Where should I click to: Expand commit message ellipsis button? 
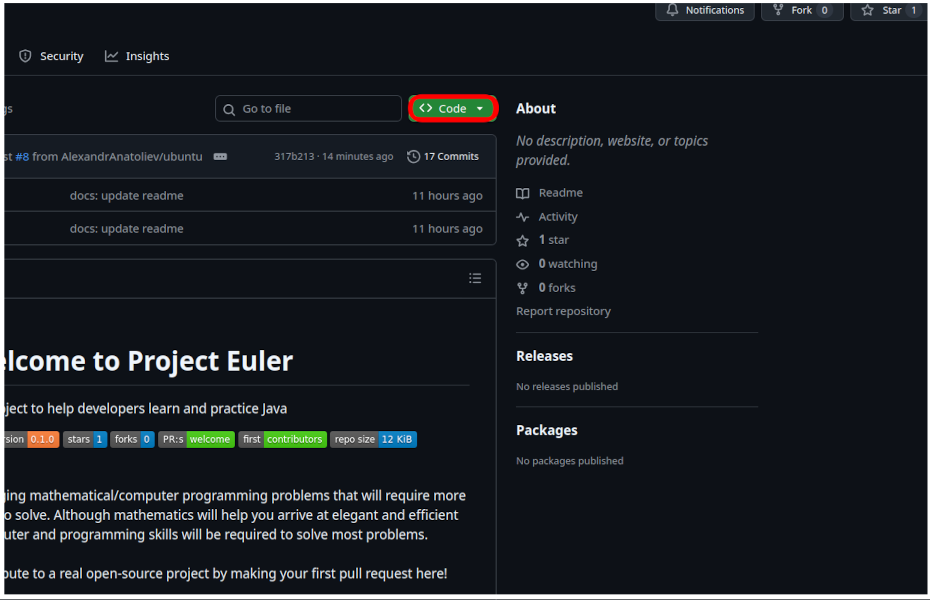coord(220,157)
